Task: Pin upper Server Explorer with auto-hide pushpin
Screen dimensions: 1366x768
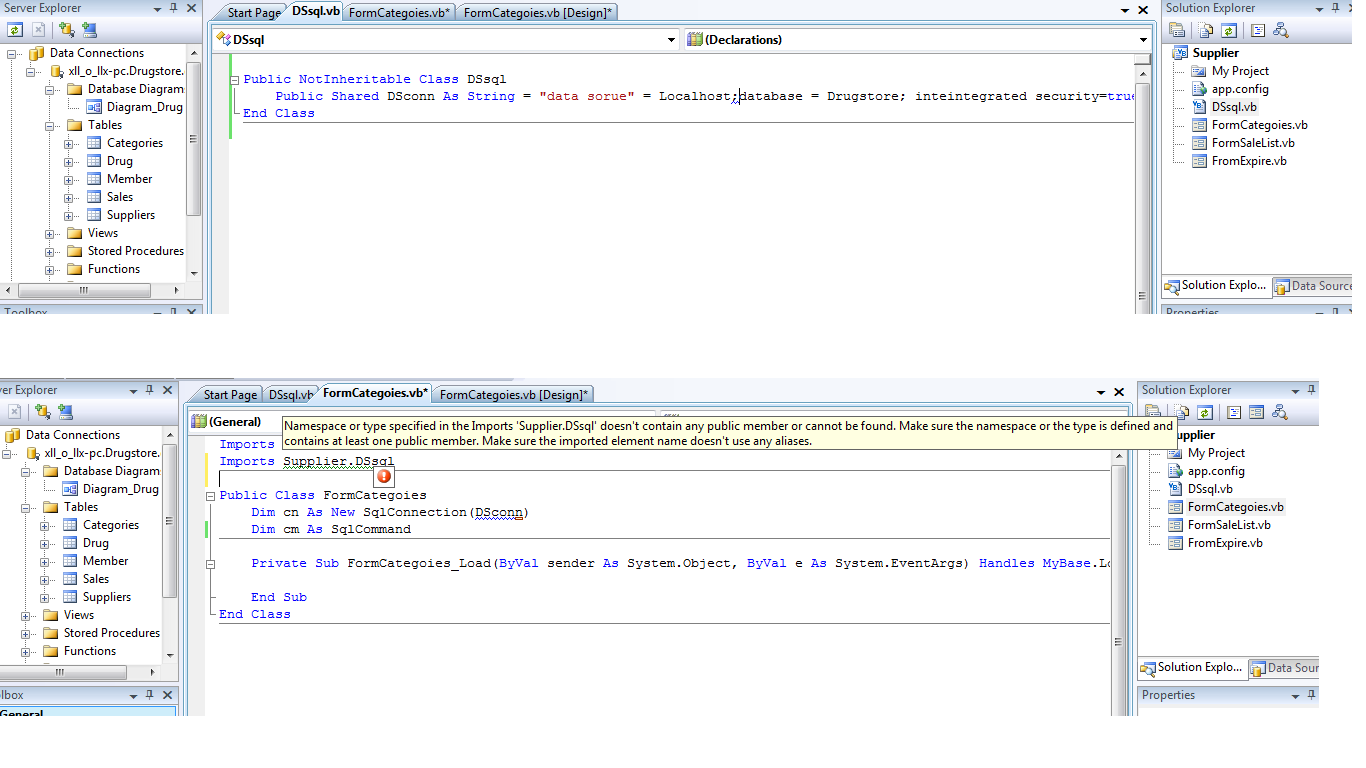Action: 174,8
